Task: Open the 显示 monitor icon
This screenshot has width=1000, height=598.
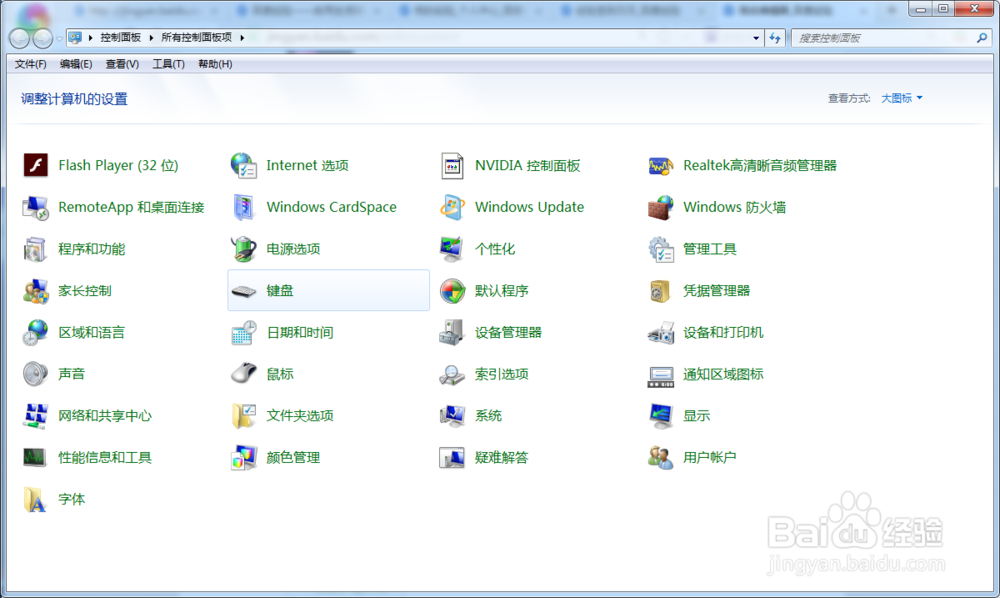Action: click(661, 416)
